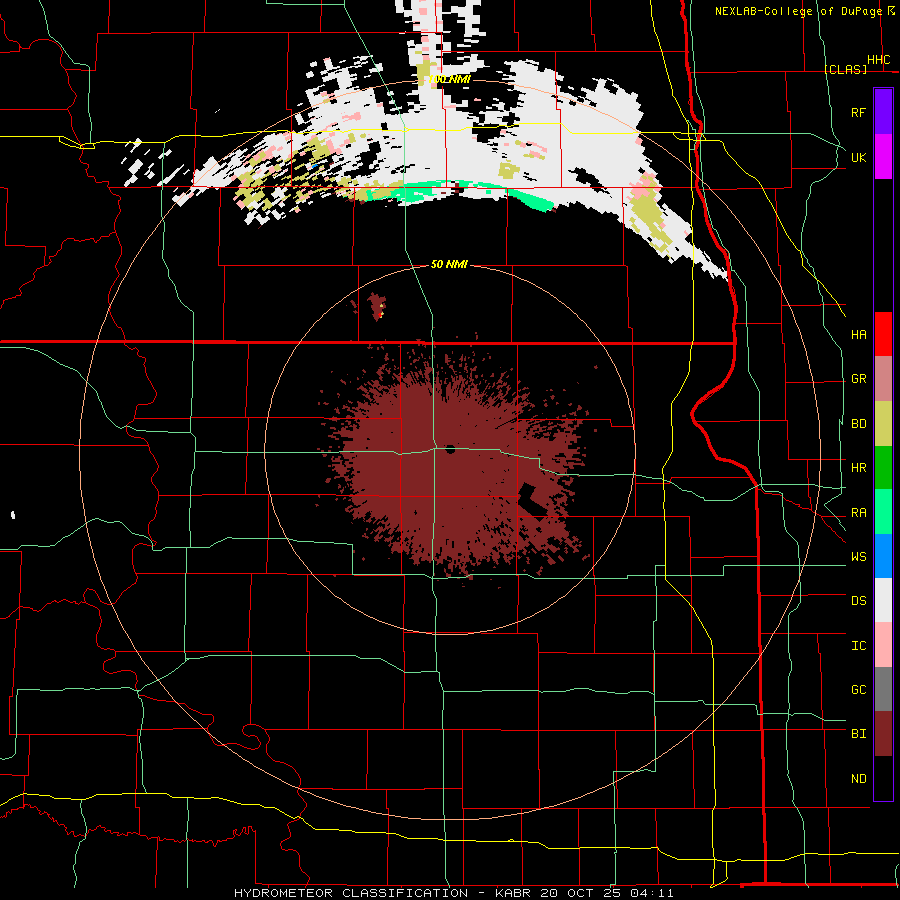This screenshot has width=900, height=900.
Task: Click the black radar site dot at map center
Action: [451, 449]
